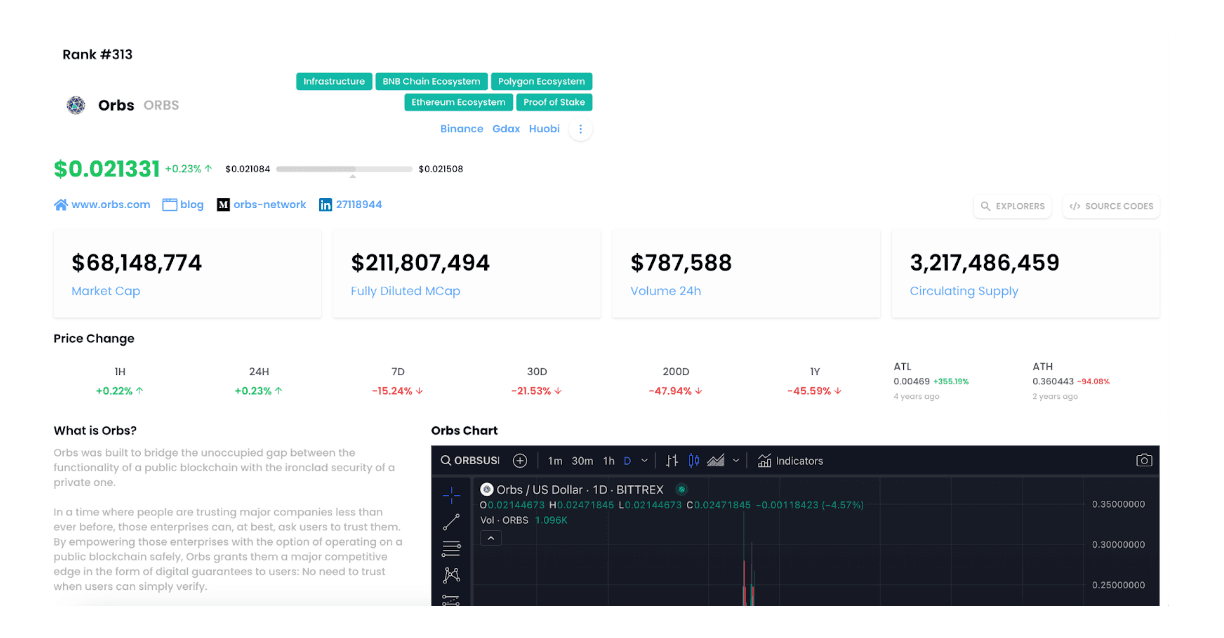Click the Ethereum Ecosystem tag
The height and width of the screenshot is (638, 1224).
[x=458, y=102]
